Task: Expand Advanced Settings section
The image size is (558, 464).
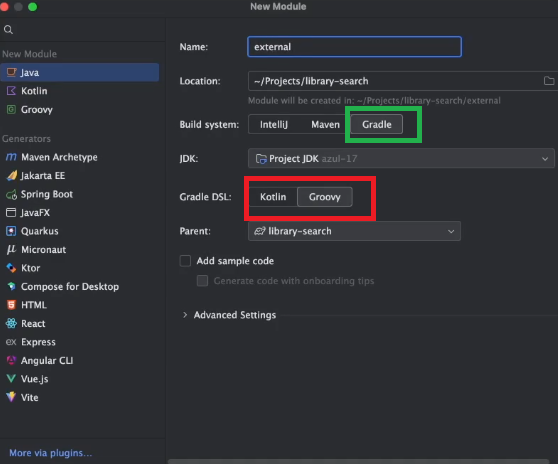Action: [x=185, y=315]
